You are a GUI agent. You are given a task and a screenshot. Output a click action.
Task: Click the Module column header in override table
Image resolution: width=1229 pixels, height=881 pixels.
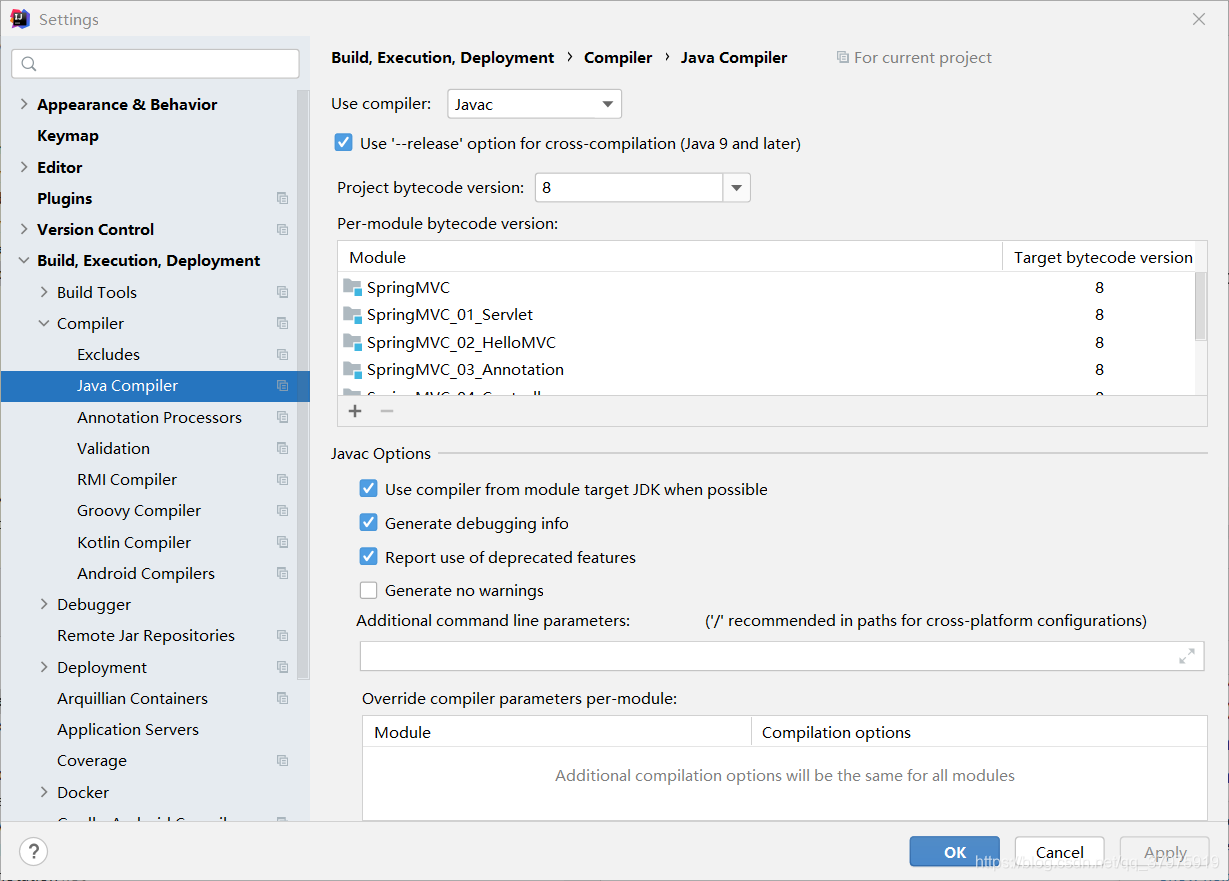tap(556, 732)
